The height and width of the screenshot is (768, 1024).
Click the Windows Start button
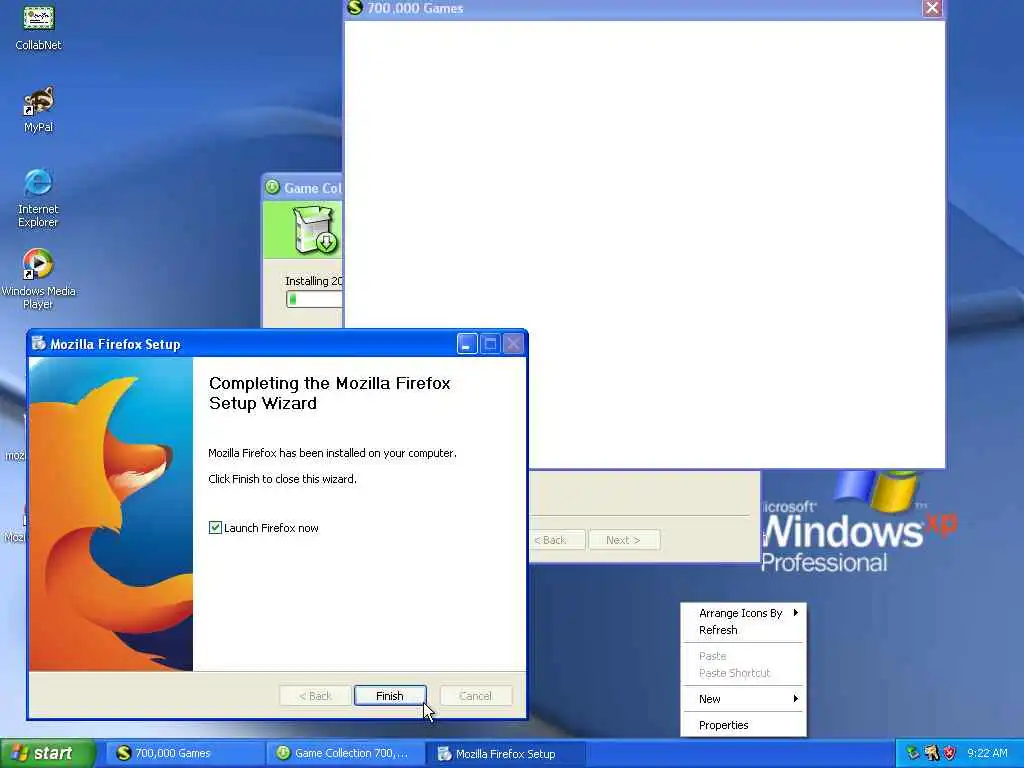point(47,753)
